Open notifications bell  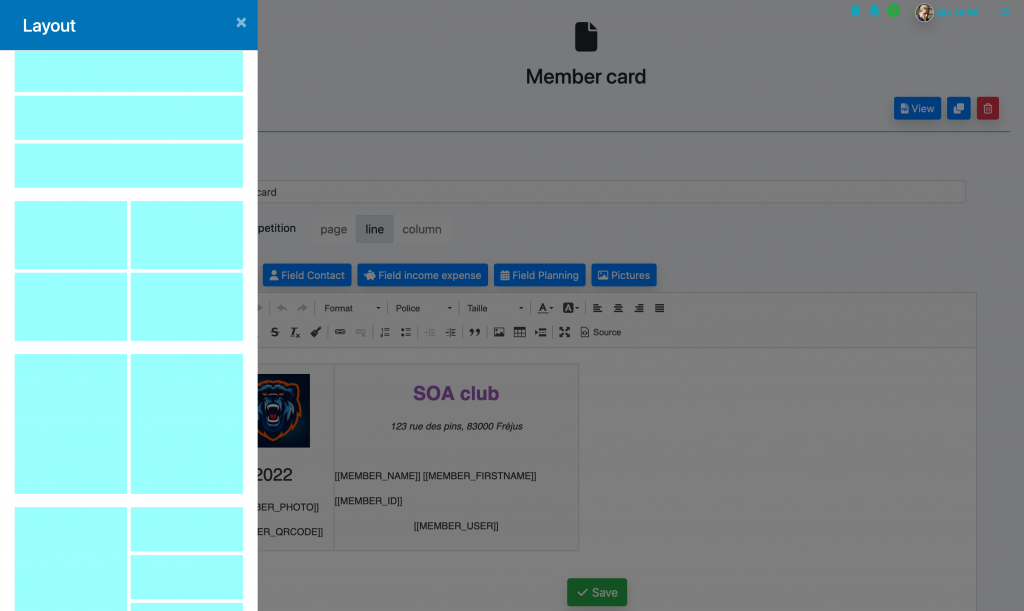click(x=874, y=11)
